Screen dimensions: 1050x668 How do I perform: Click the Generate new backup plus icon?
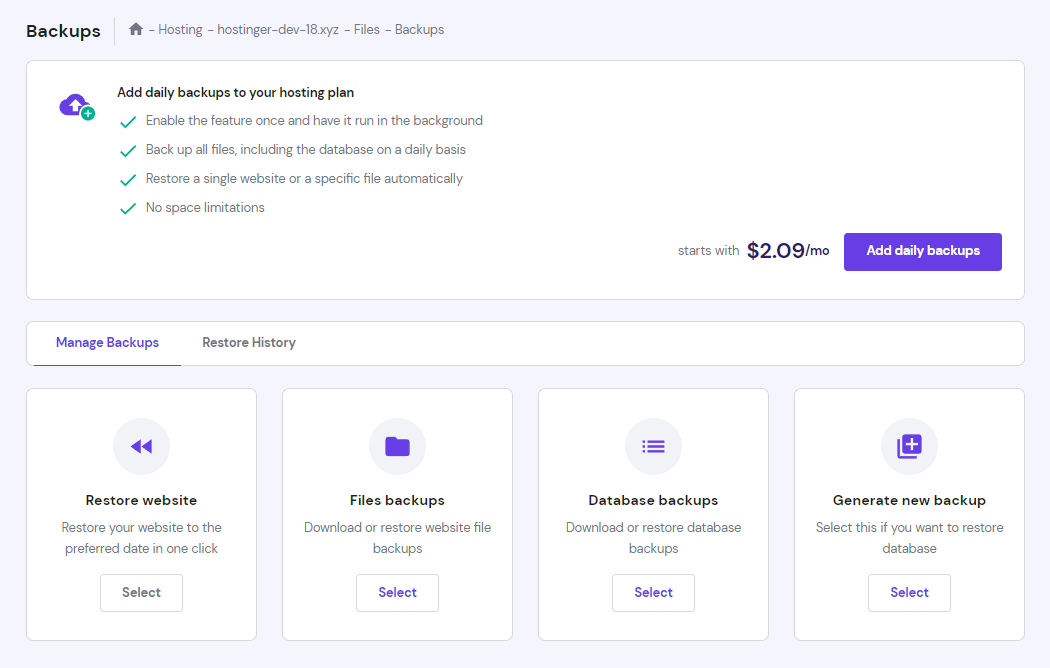pyautogui.click(x=909, y=446)
